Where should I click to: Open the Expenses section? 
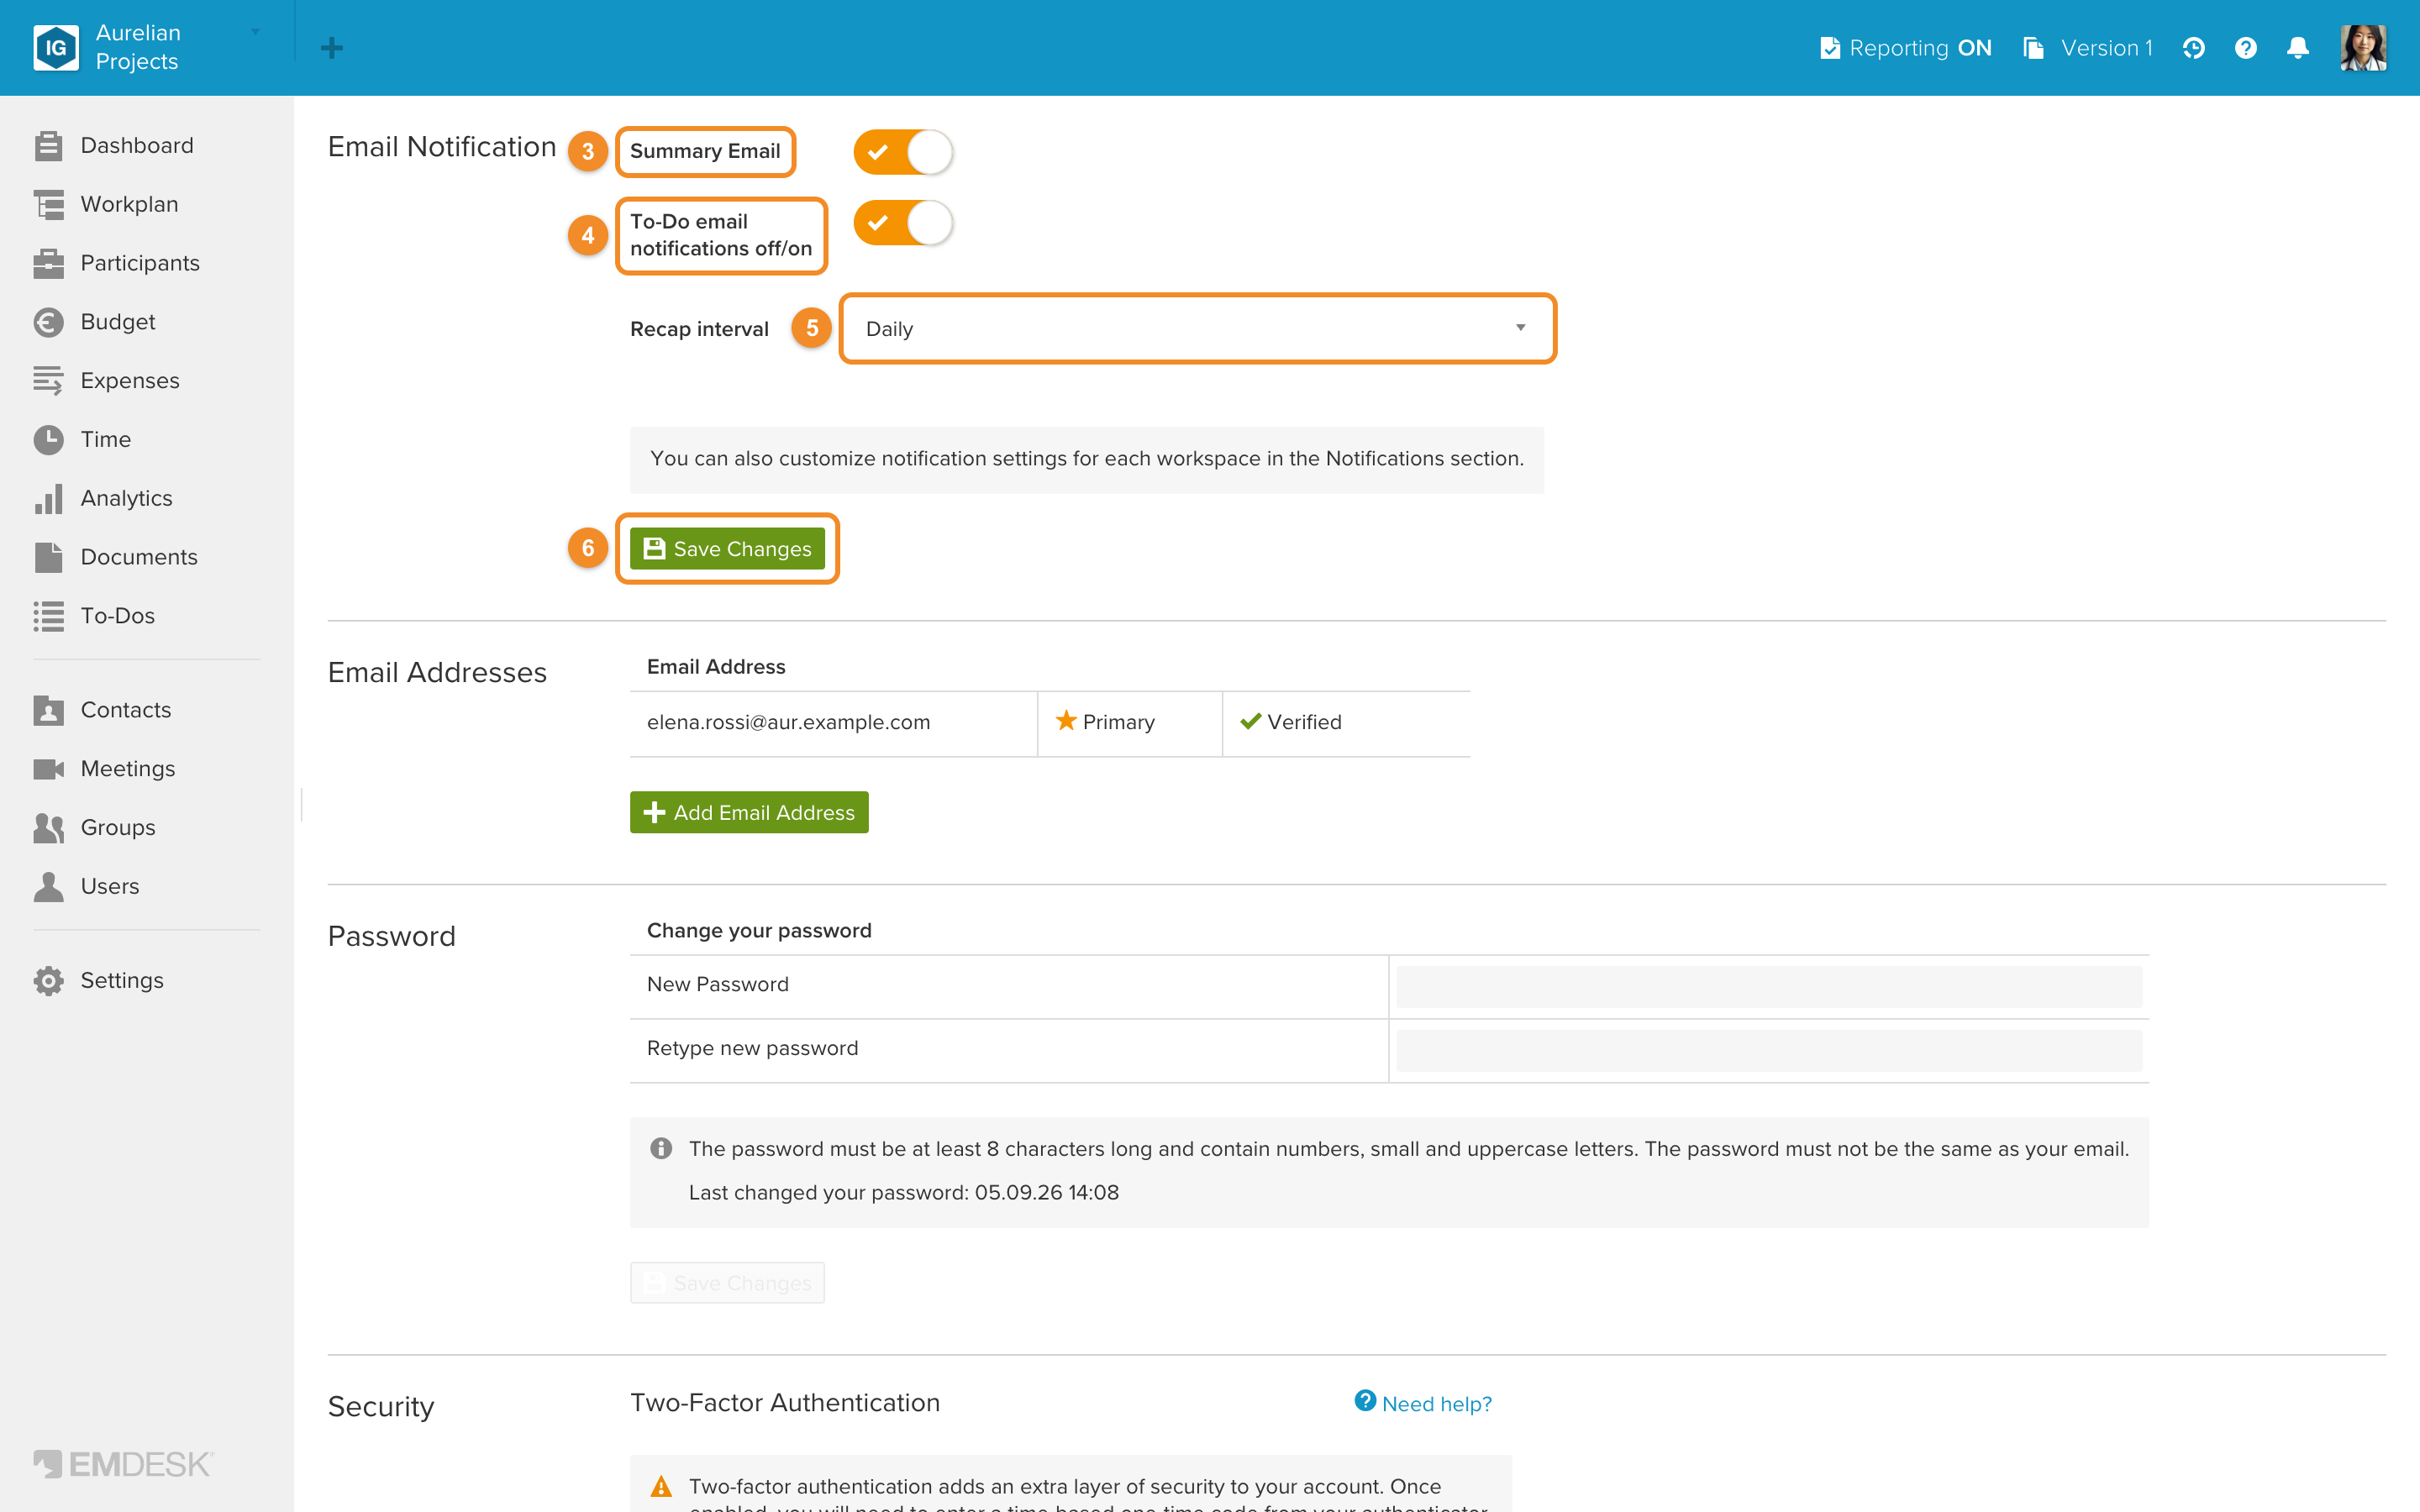pos(106,381)
